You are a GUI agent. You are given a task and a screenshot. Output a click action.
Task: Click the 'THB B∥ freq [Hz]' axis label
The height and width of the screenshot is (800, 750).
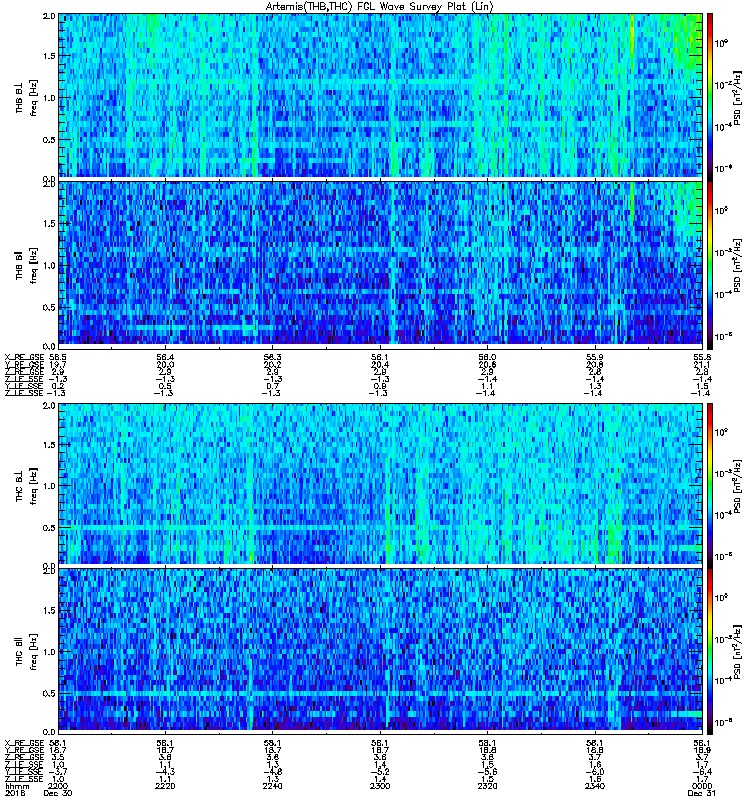coord(26,265)
